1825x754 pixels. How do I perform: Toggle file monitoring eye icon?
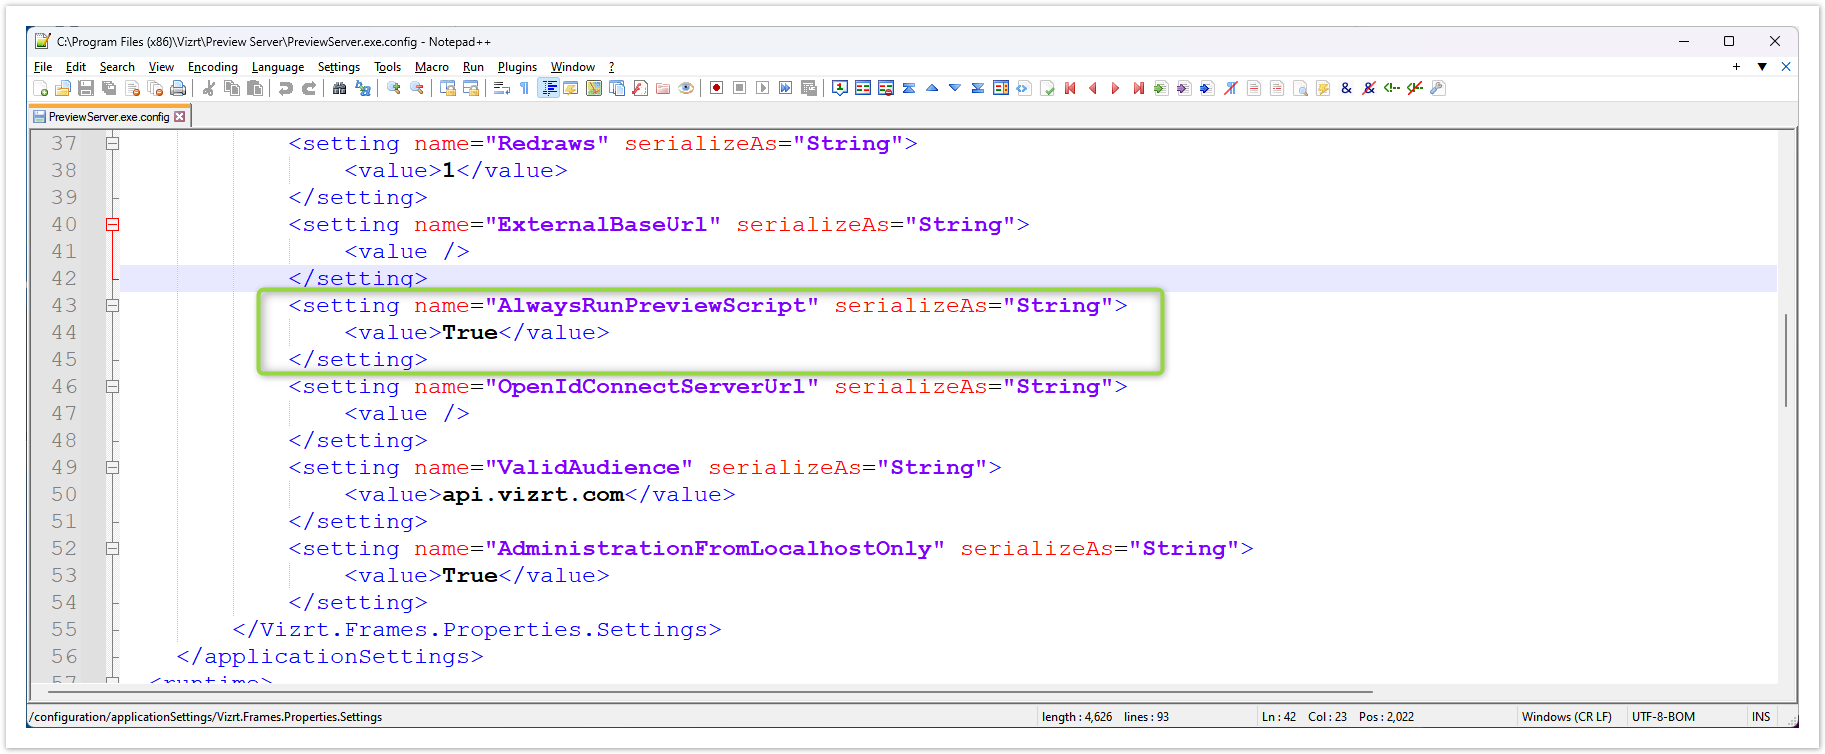686,89
